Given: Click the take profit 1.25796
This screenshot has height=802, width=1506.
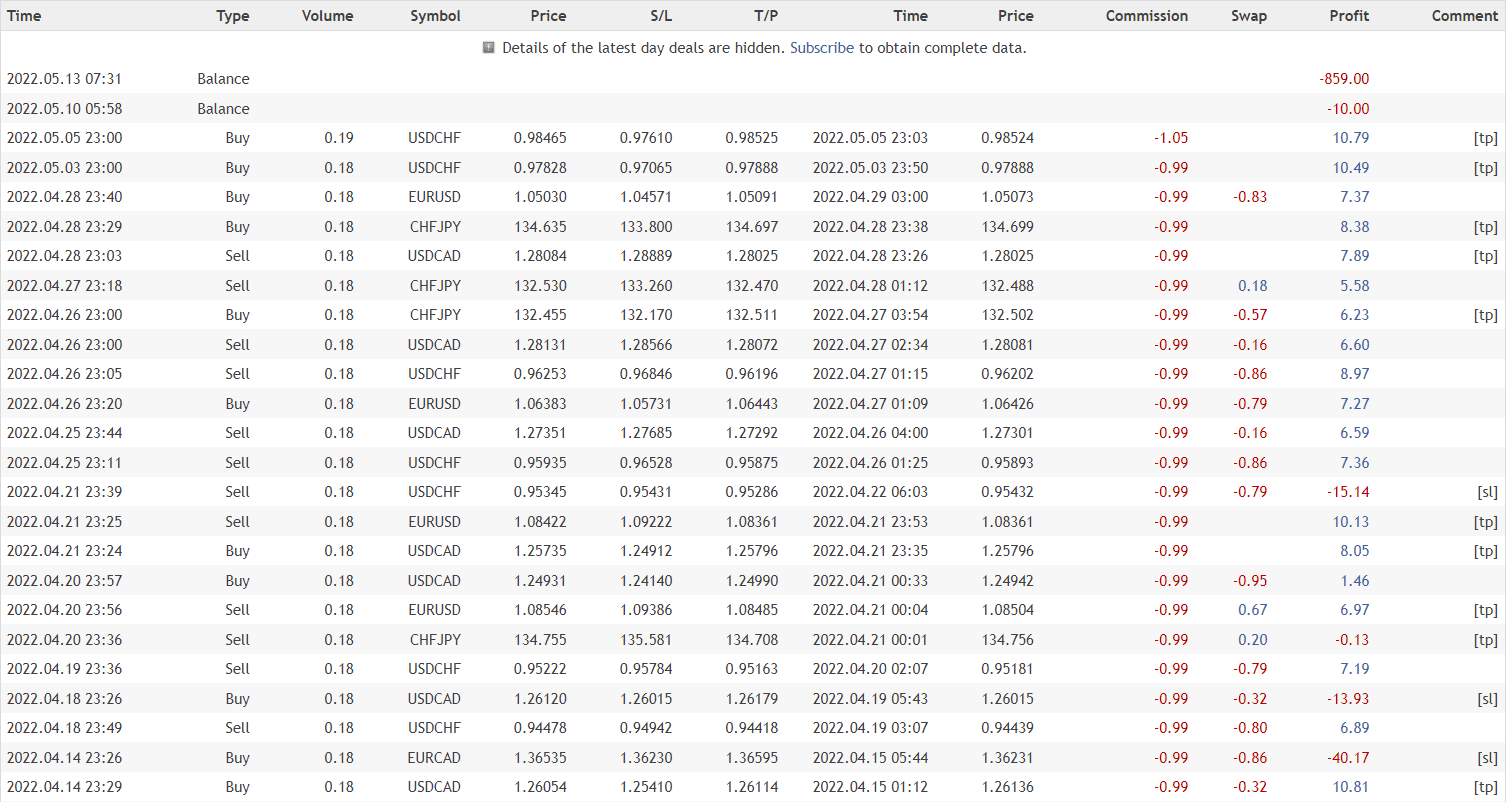Looking at the screenshot, I should 752,551.
